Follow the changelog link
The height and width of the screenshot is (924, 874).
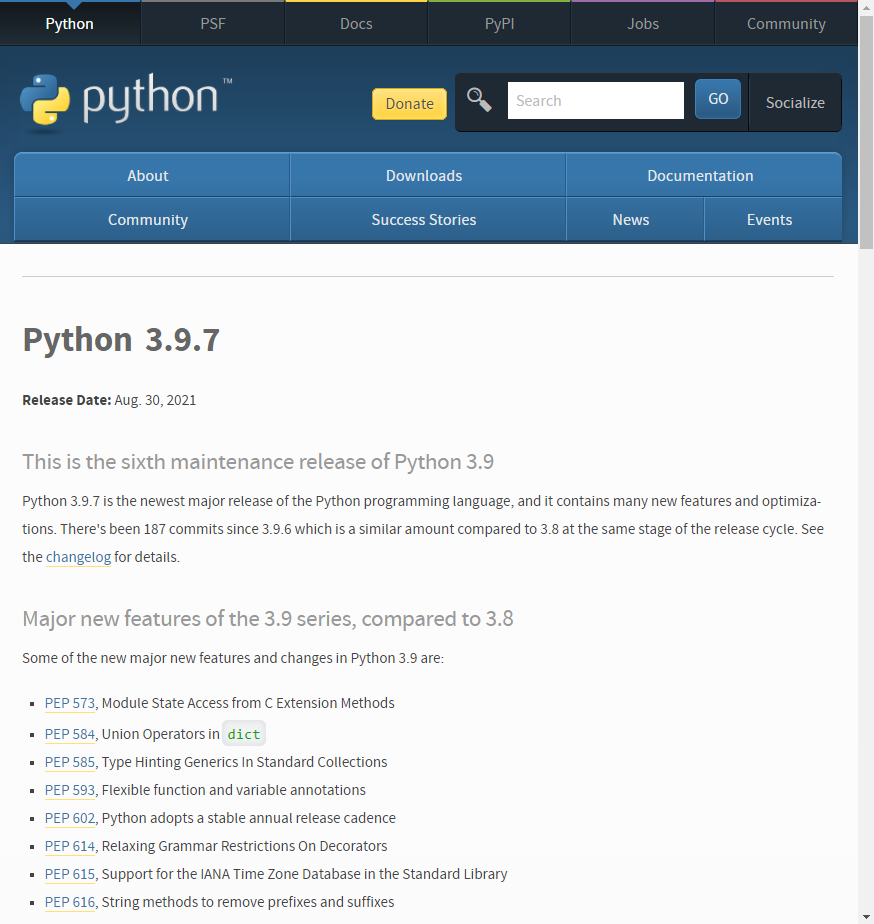point(78,557)
